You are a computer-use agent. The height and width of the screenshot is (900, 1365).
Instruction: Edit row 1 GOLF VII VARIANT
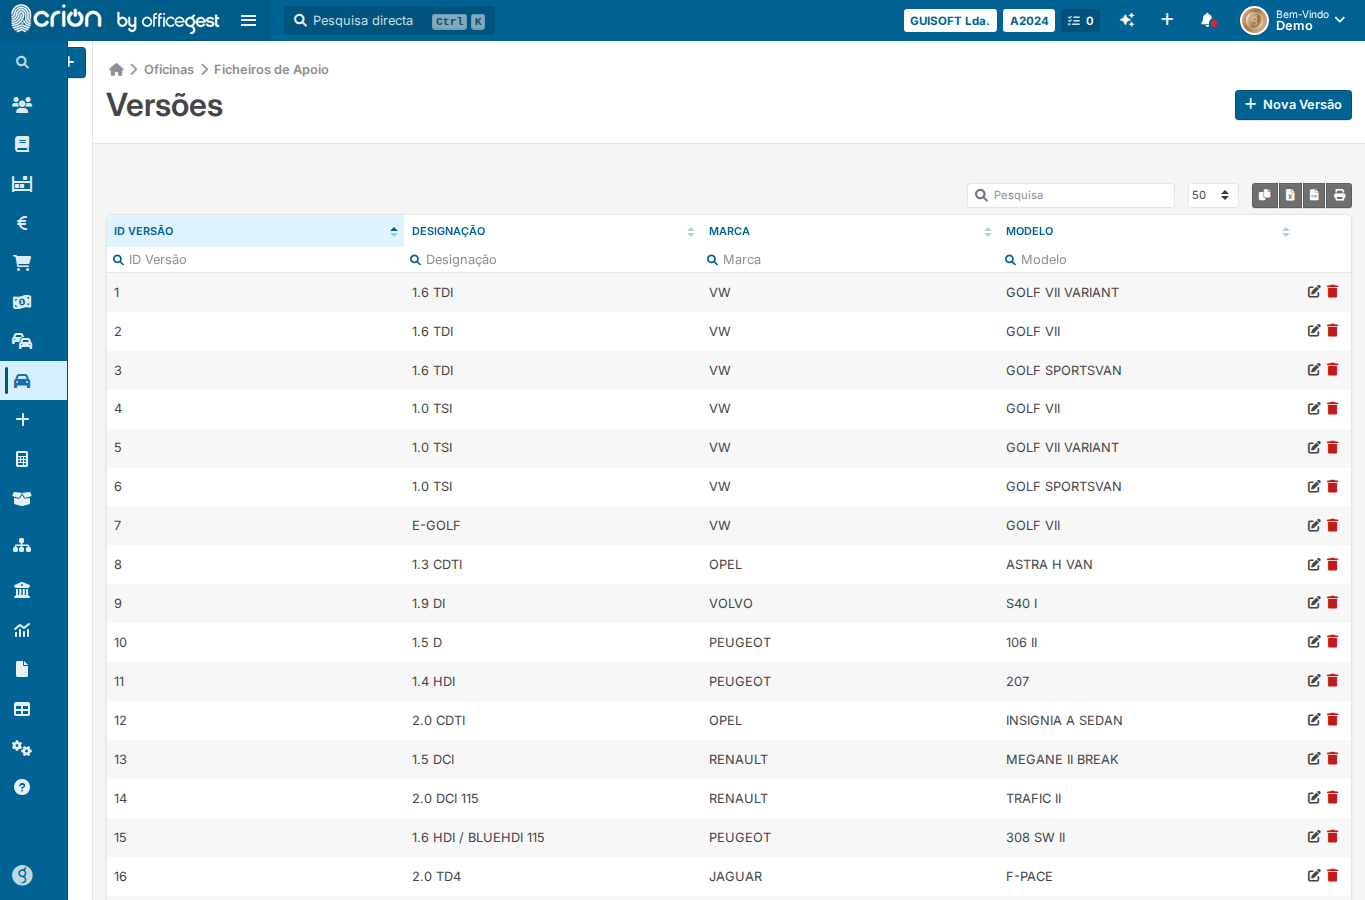pyautogui.click(x=1314, y=292)
